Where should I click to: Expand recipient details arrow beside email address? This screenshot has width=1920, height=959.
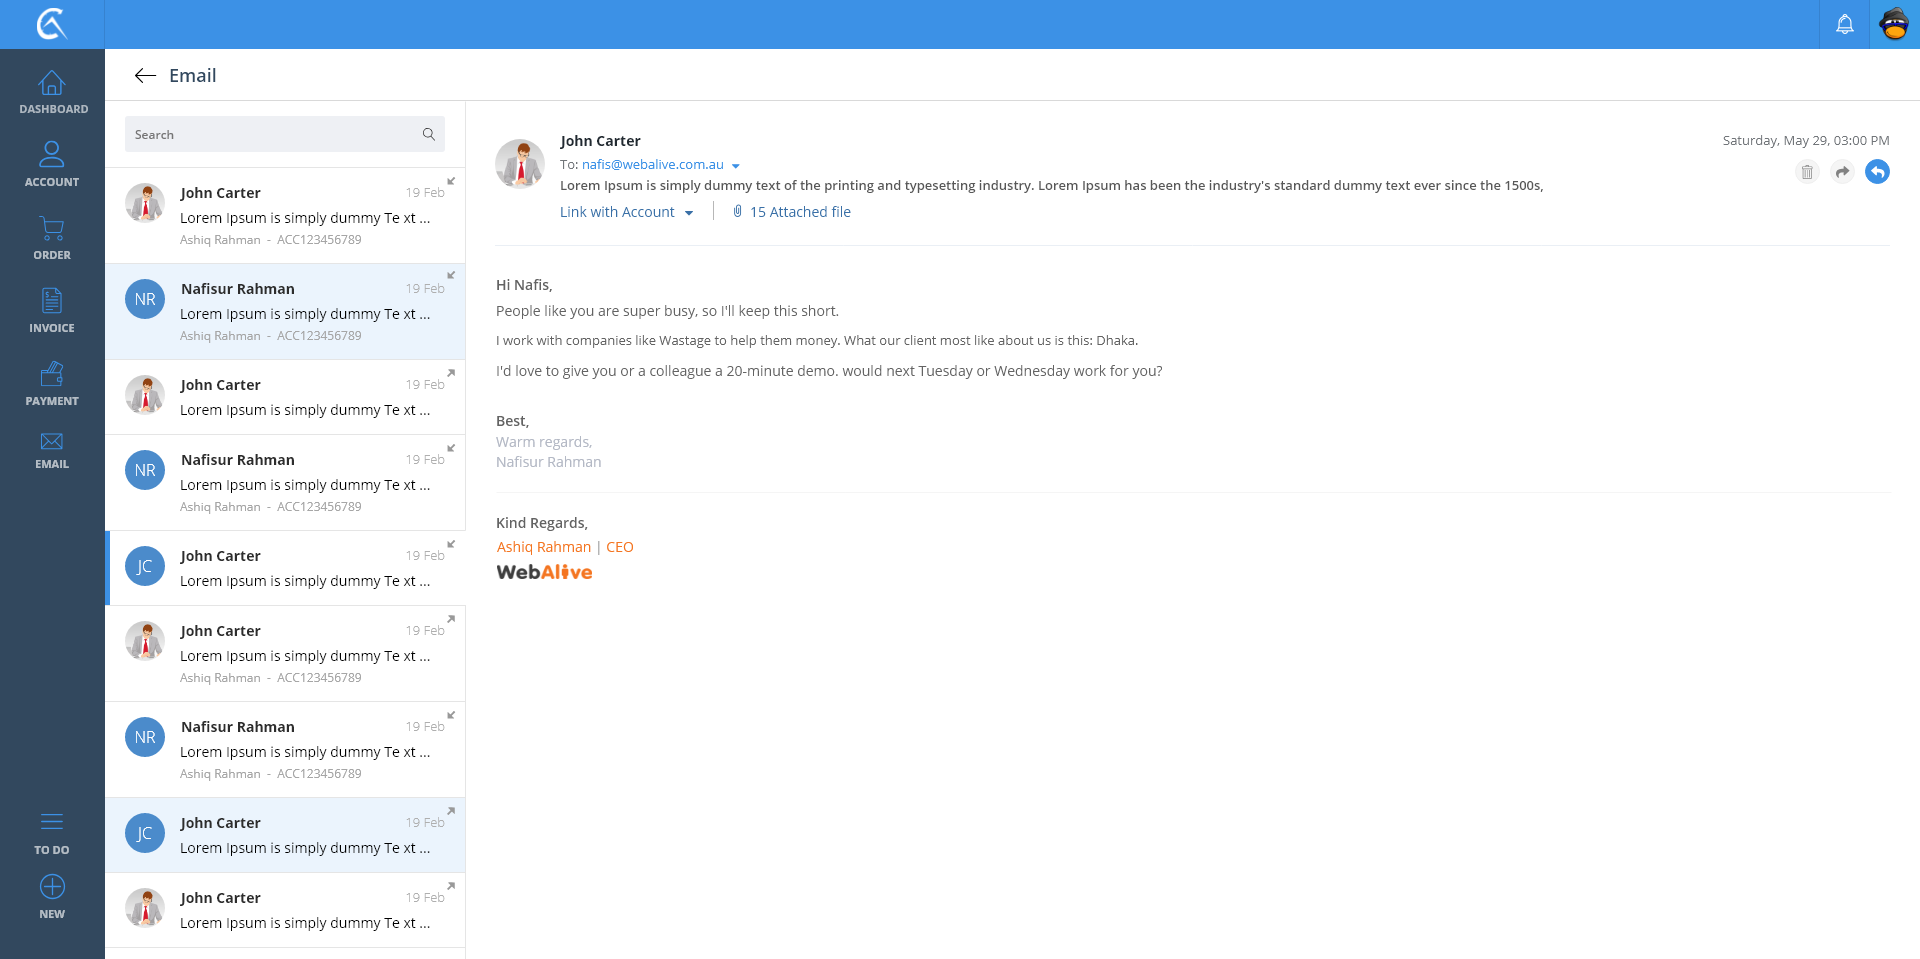(x=736, y=166)
